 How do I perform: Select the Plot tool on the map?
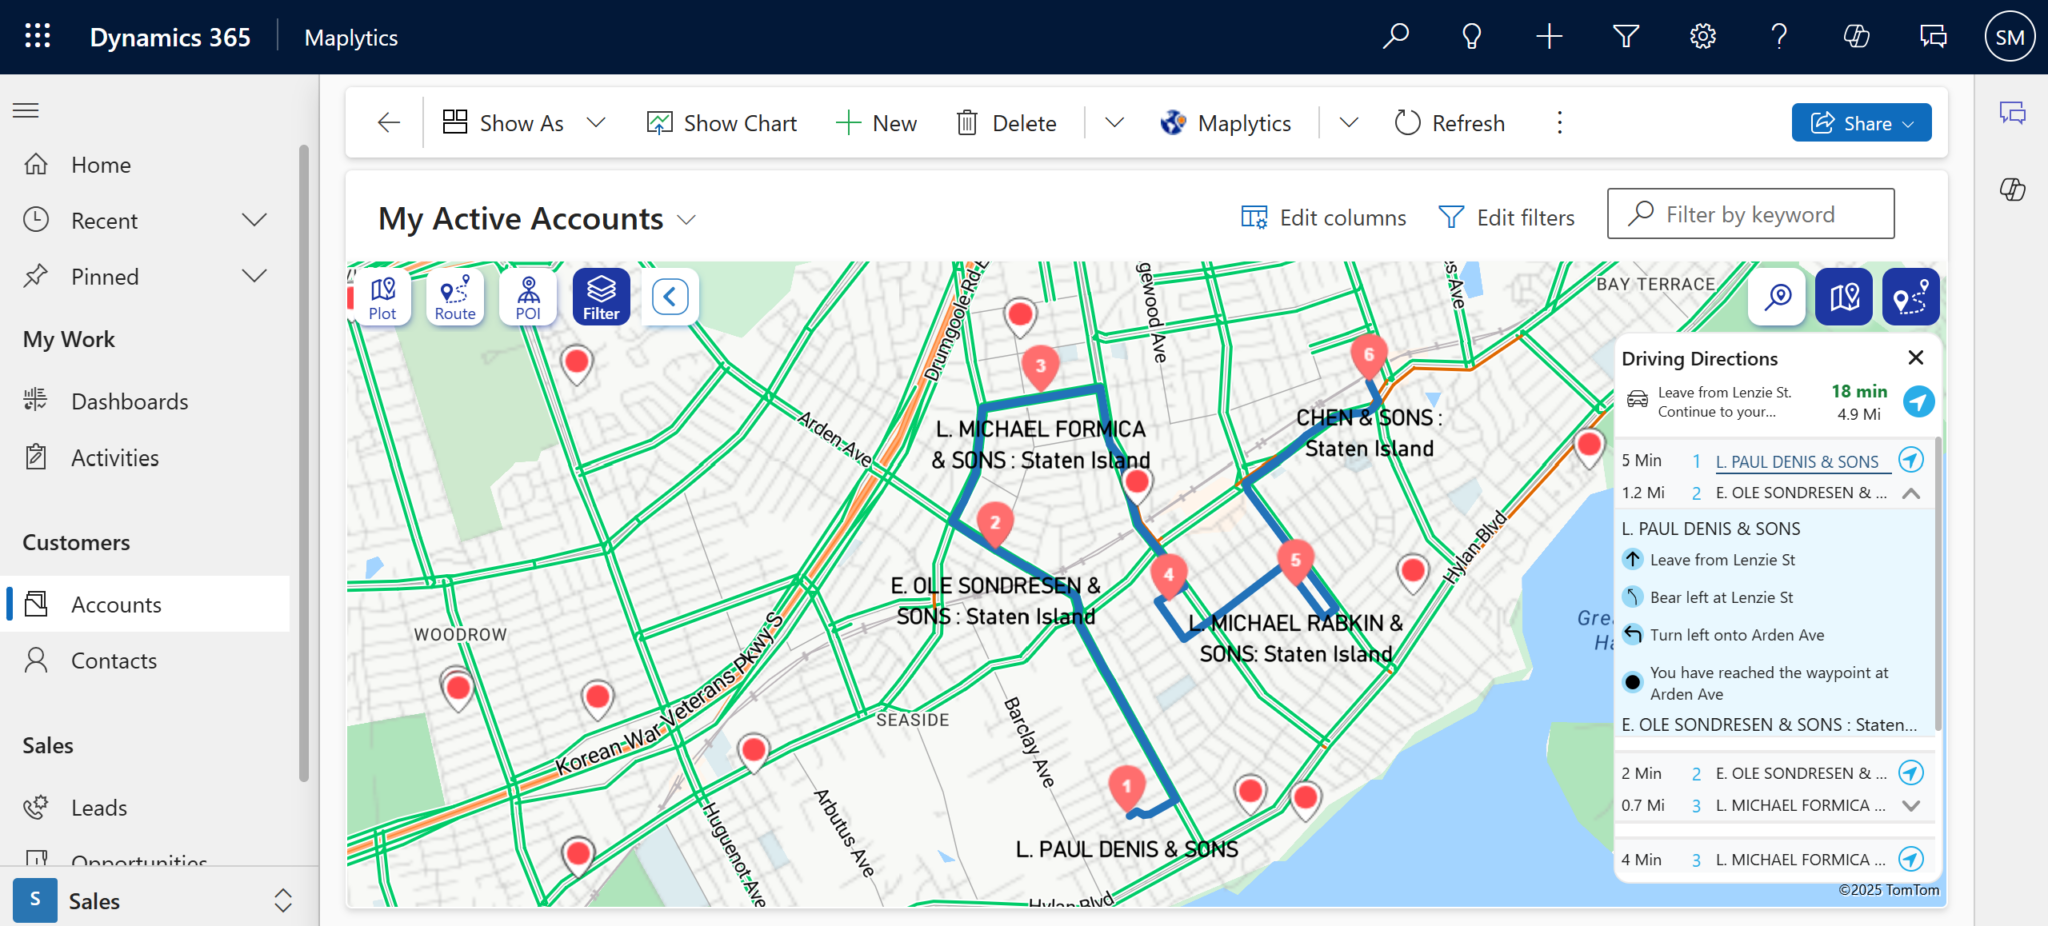pyautogui.click(x=382, y=297)
